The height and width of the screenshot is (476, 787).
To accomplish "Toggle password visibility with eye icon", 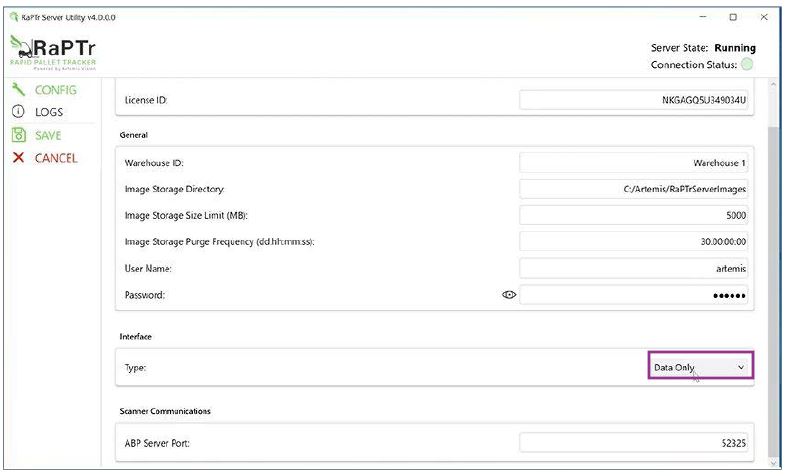I will 509,295.
